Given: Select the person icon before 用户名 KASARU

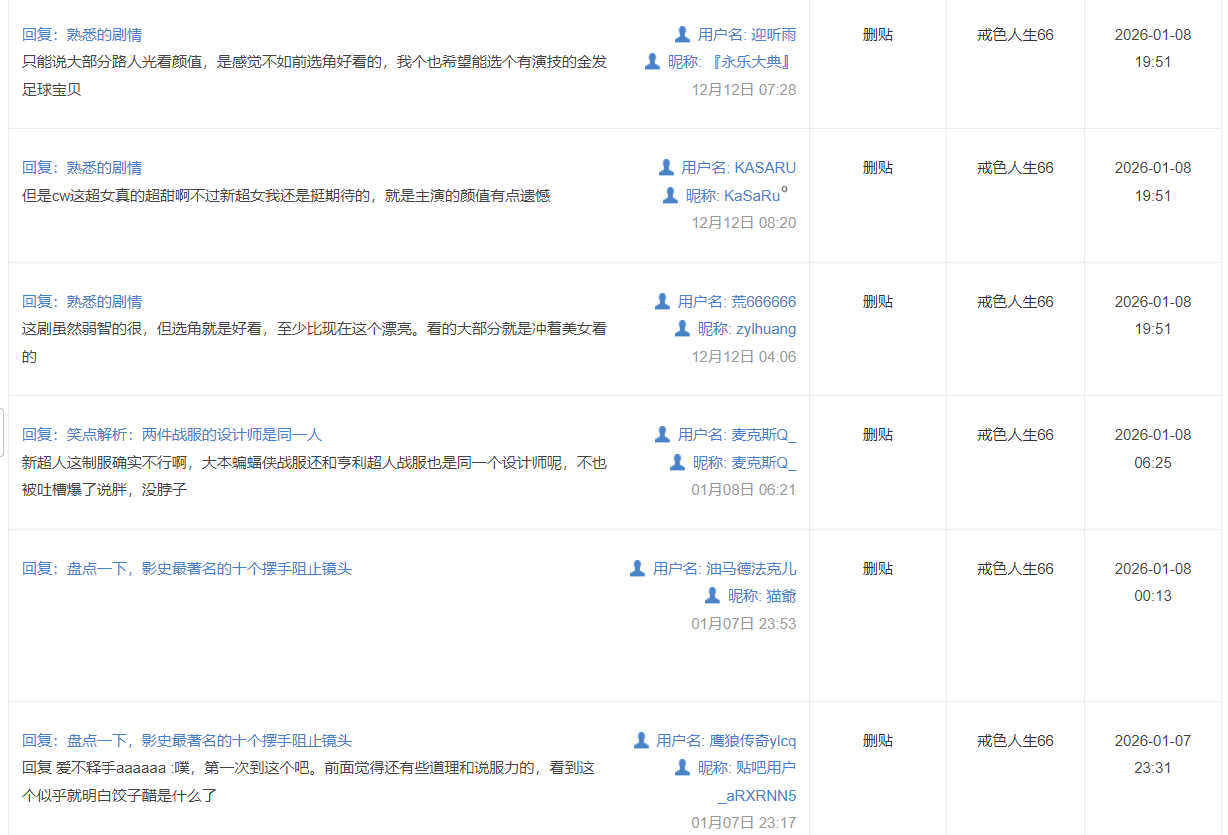Looking at the screenshot, I should (666, 168).
